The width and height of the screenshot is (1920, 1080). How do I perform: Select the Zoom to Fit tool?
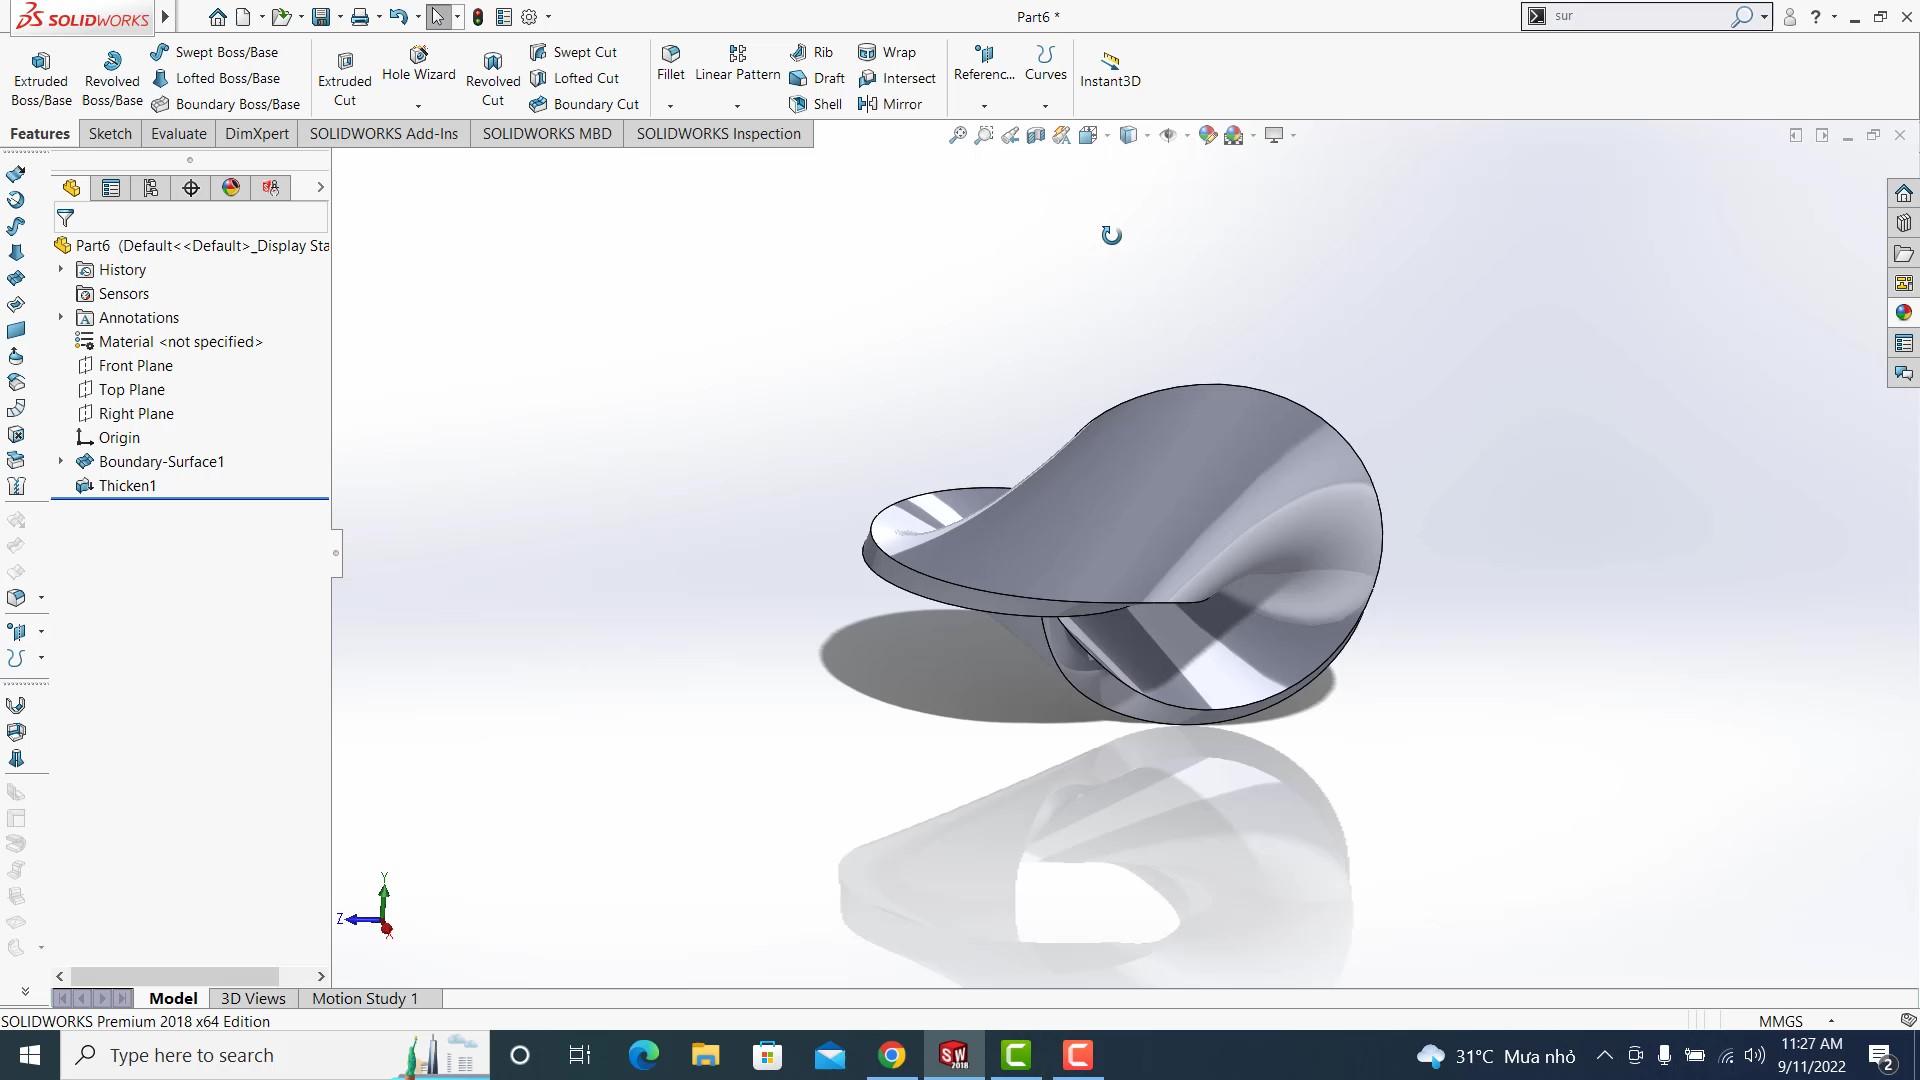coord(957,135)
